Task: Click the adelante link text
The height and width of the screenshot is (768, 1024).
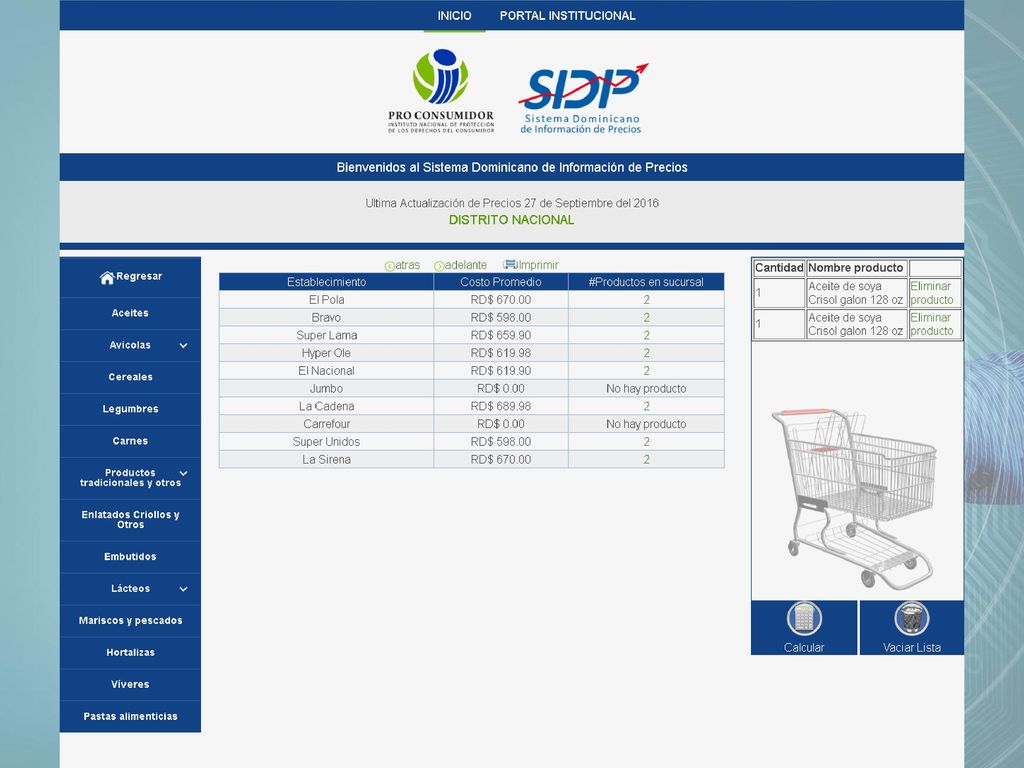Action: (x=466, y=265)
